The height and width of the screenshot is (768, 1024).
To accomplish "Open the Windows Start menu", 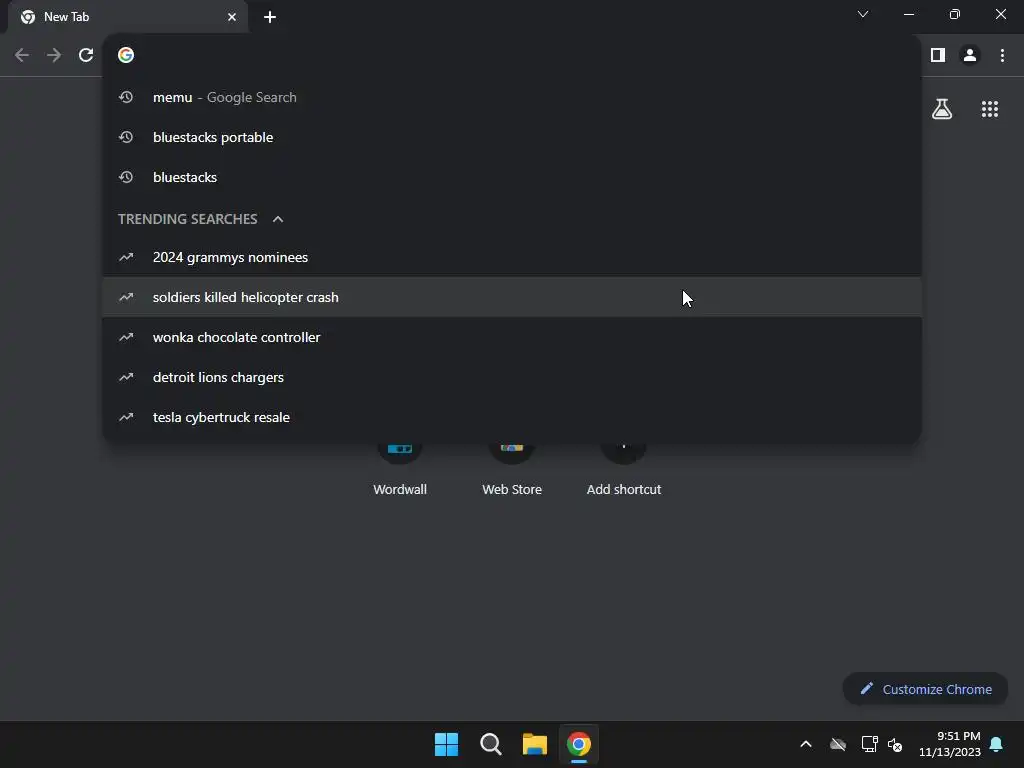I will tap(447, 744).
